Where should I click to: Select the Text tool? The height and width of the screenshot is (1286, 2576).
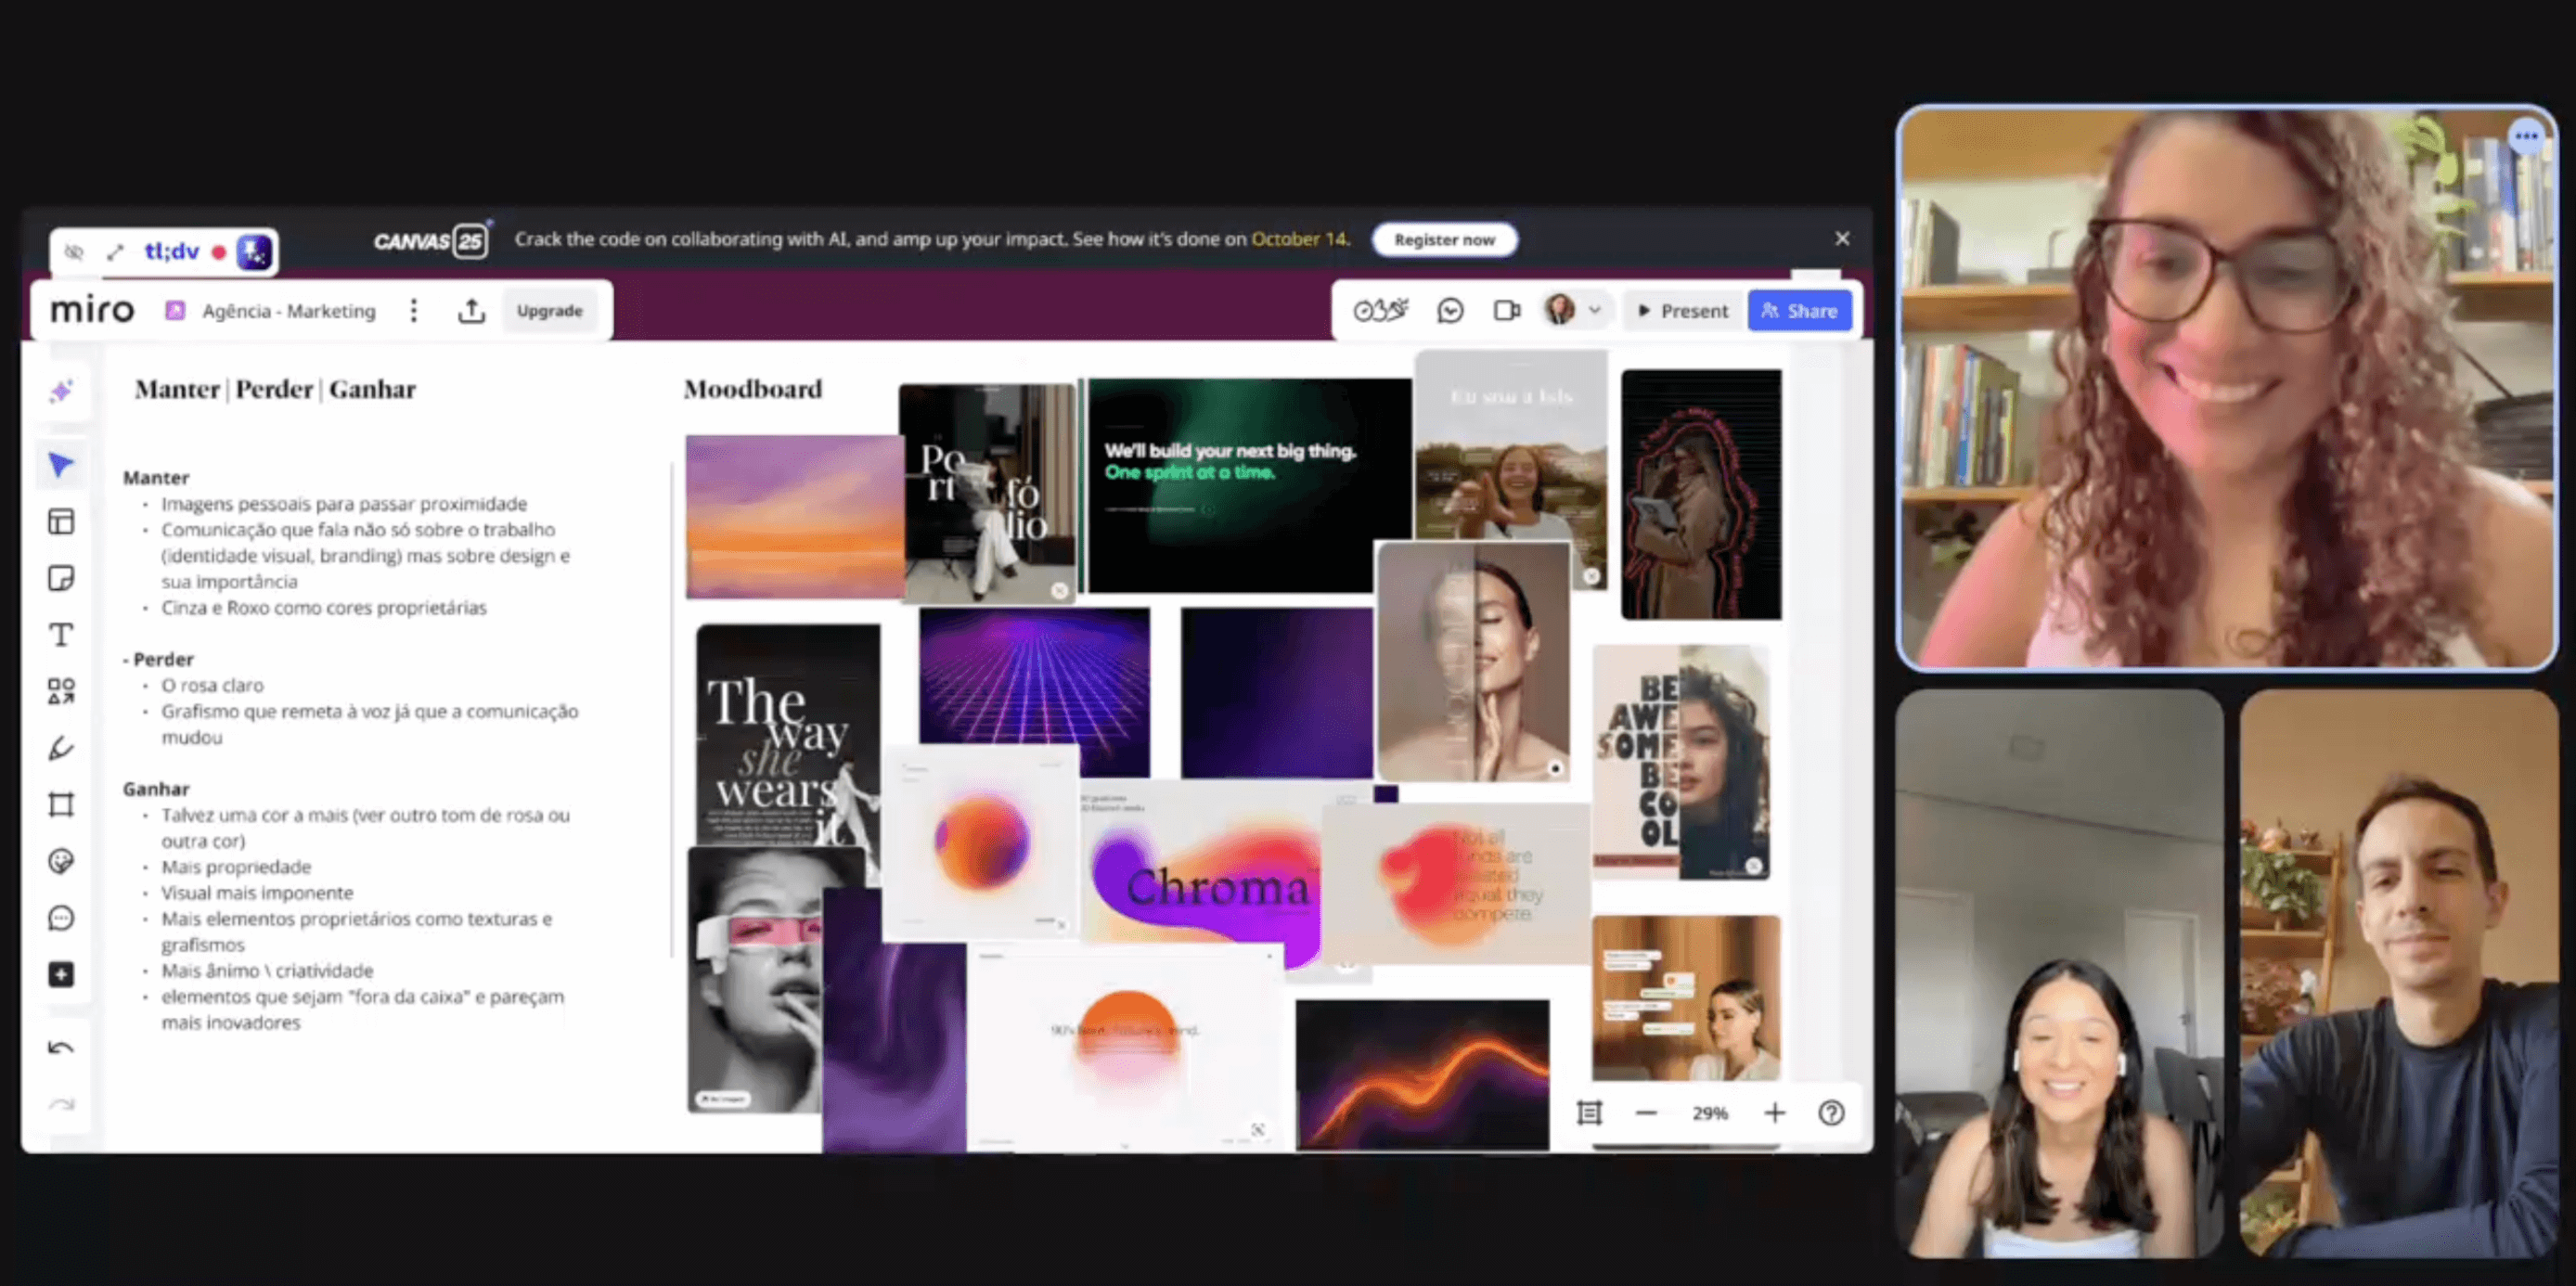(61, 635)
